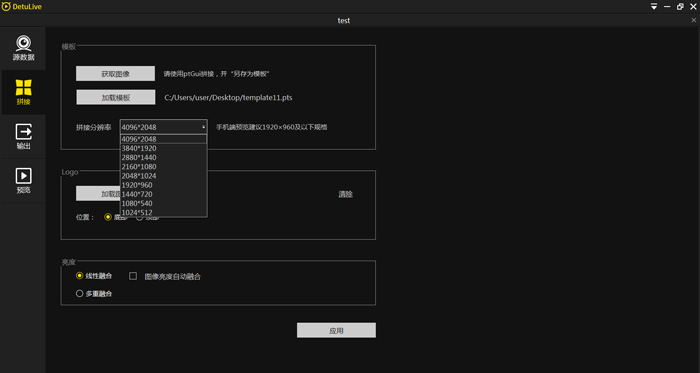Select the second Logo position radio button
The height and width of the screenshot is (373, 700).
click(x=139, y=217)
